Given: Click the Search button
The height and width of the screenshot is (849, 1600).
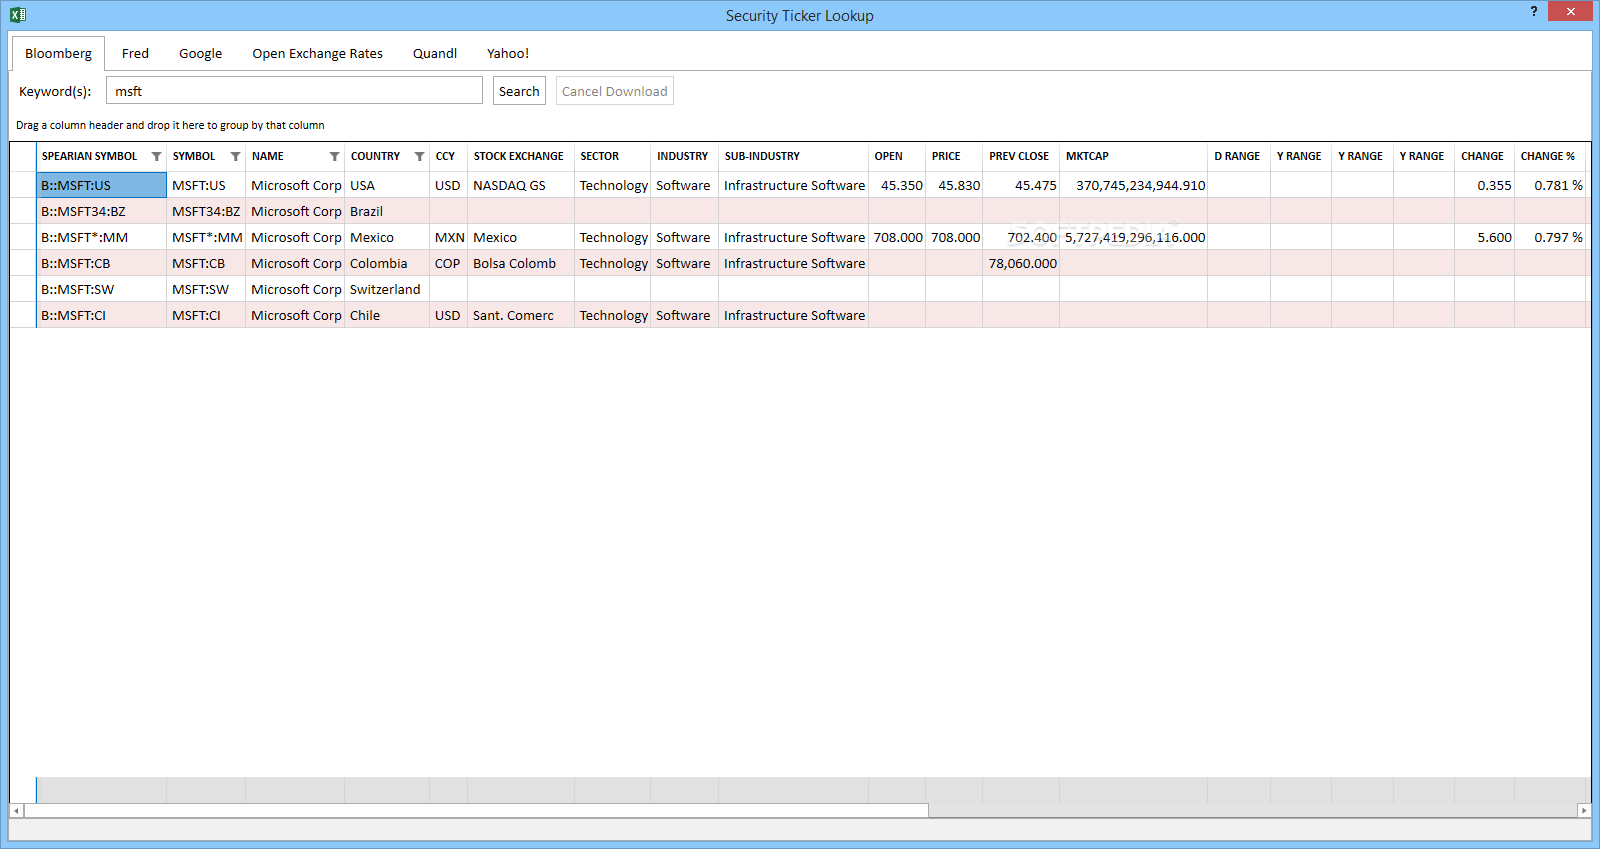Looking at the screenshot, I should 519,91.
